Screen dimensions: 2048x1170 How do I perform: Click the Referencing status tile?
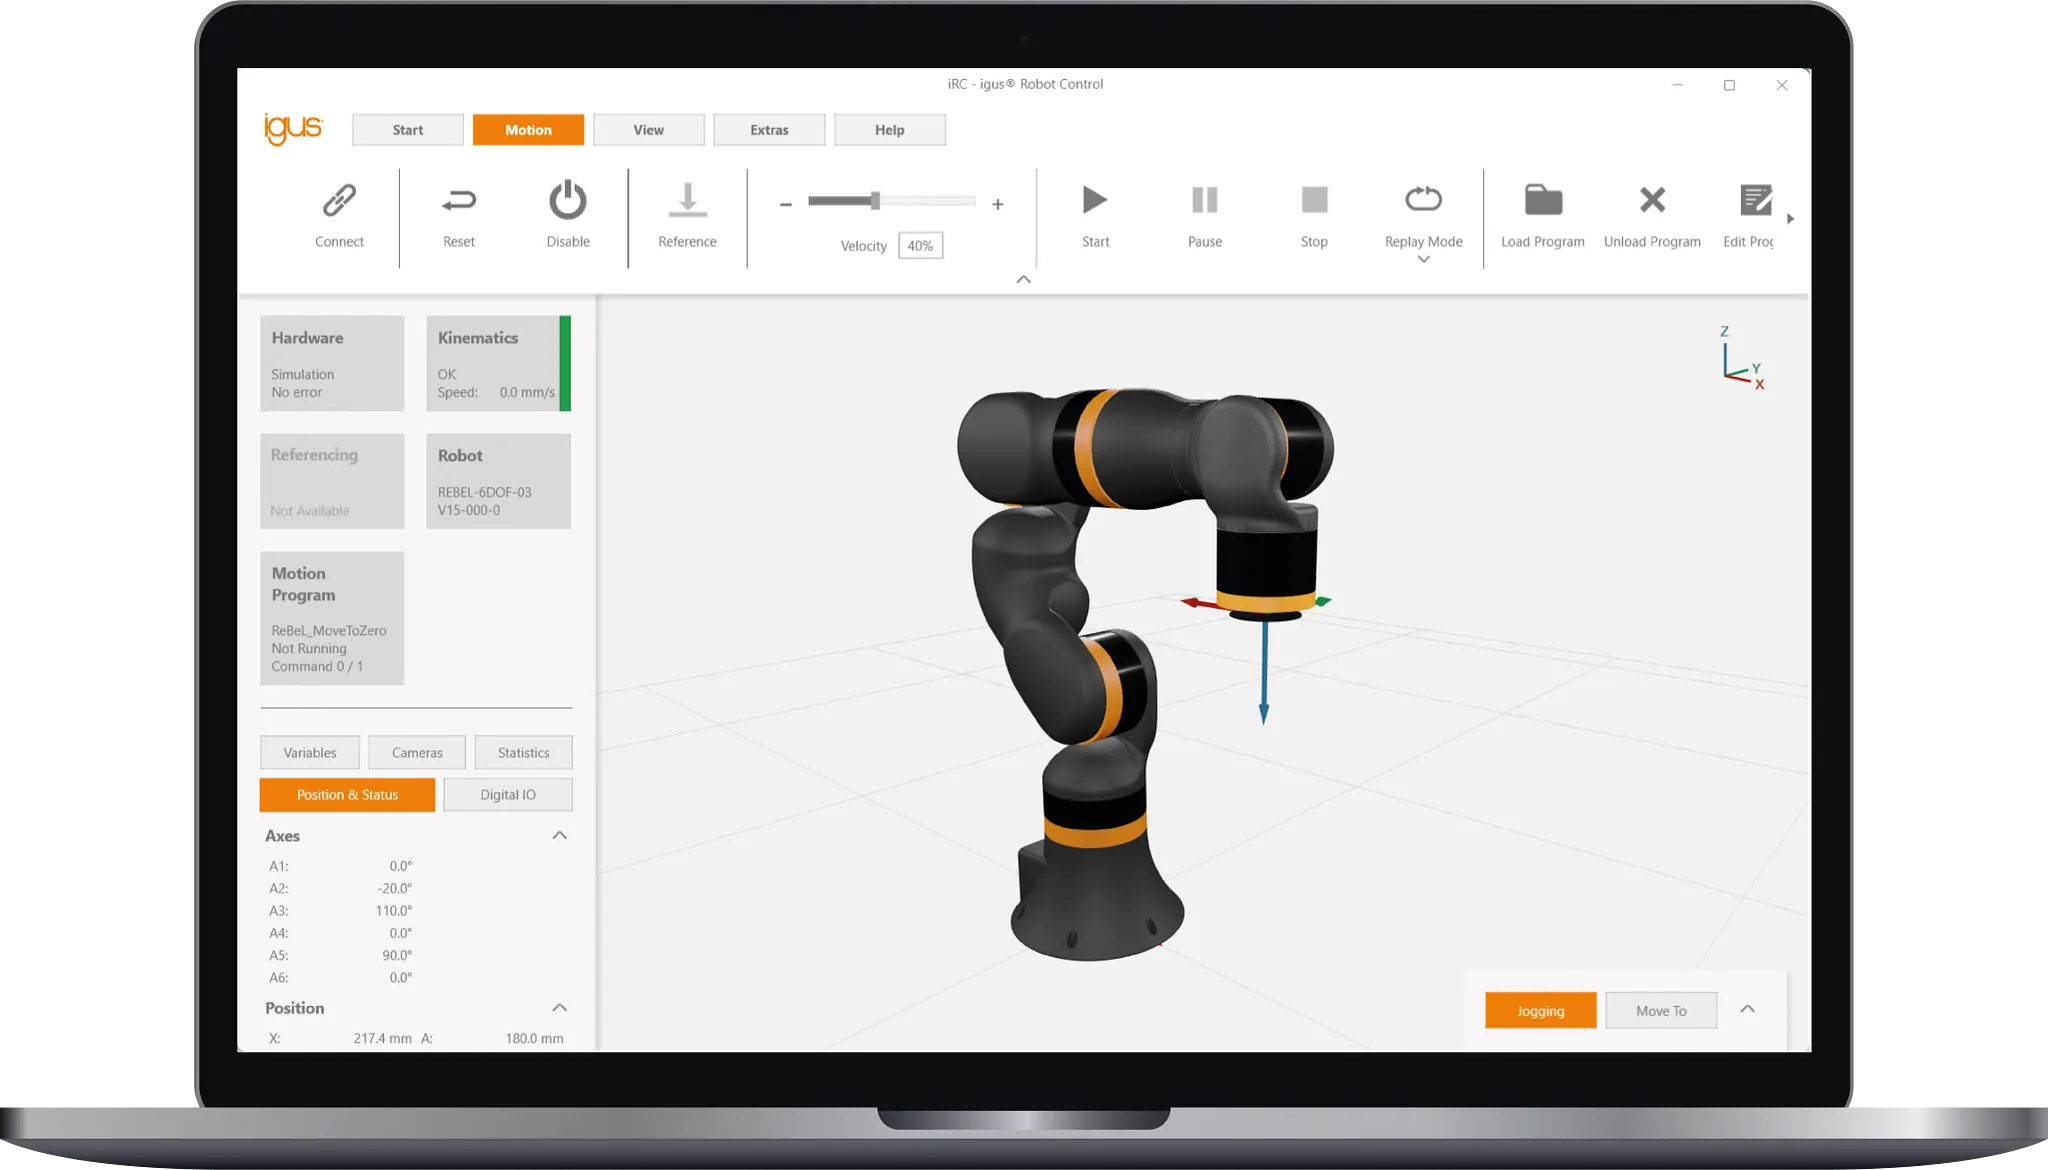(x=332, y=481)
